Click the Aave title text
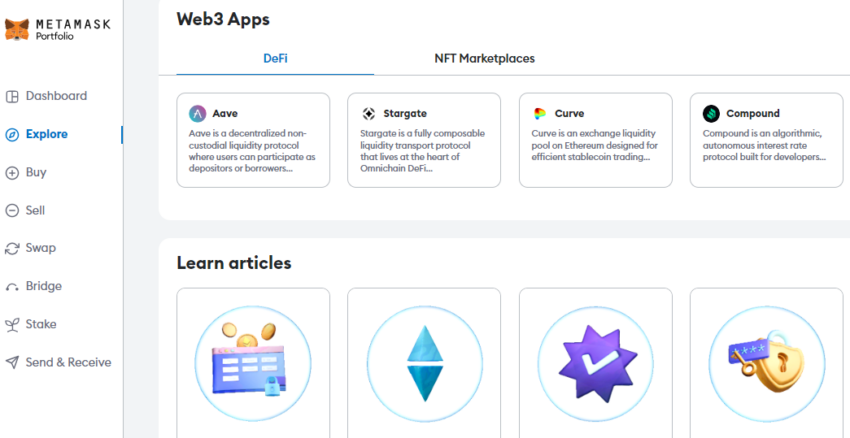 (x=225, y=114)
